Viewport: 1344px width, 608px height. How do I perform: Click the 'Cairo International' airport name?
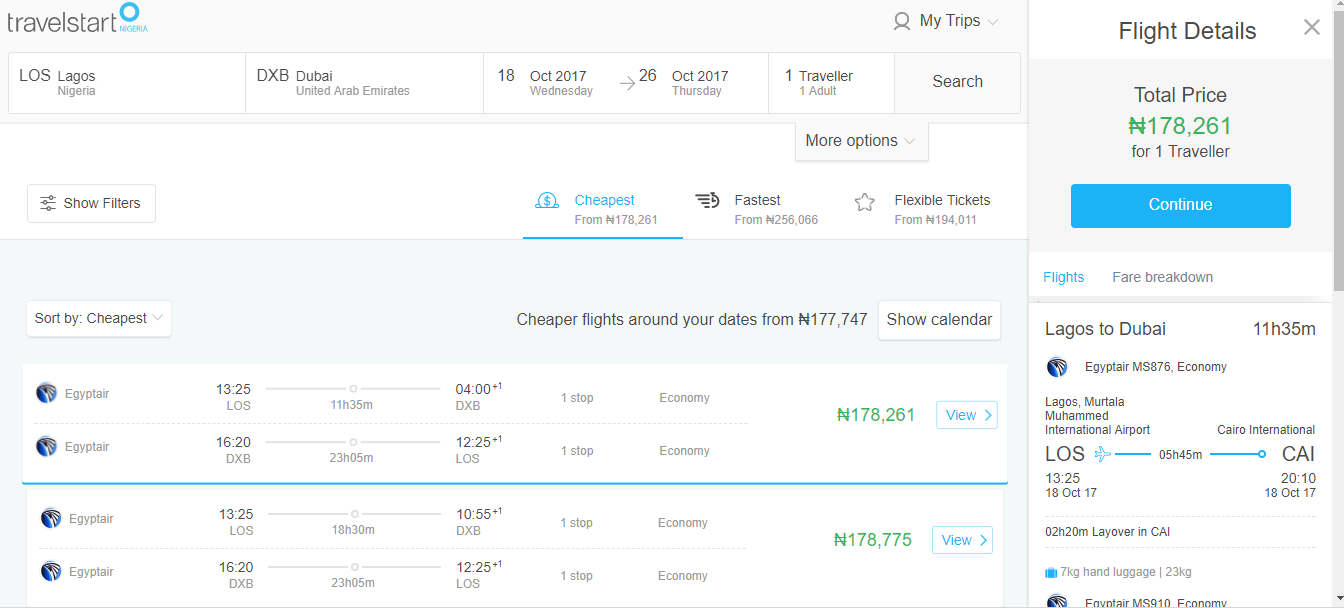[x=1266, y=430]
